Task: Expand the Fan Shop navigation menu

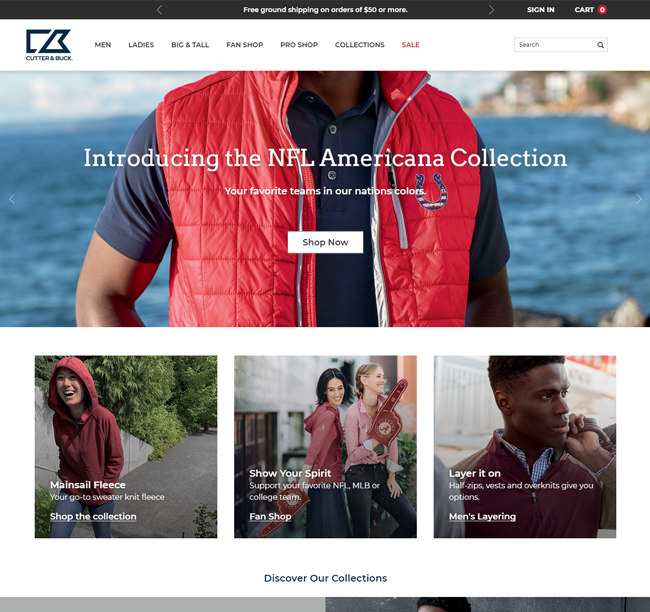Action: 245,45
